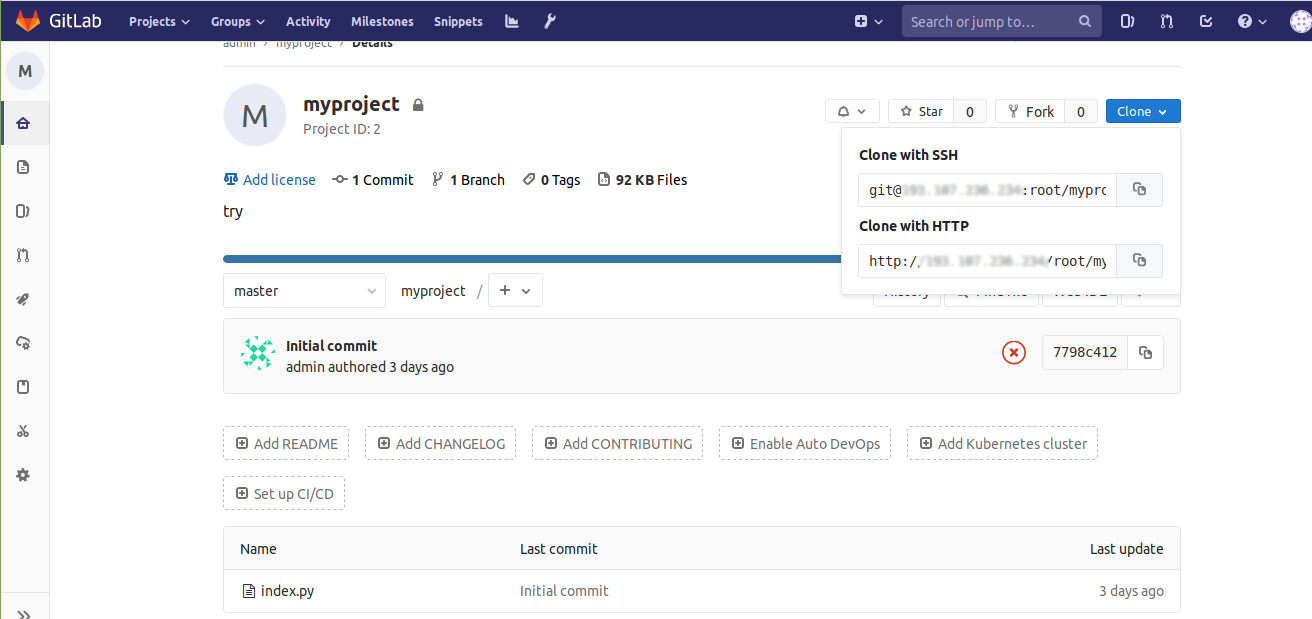Open the Initial commit title link

point(331,346)
